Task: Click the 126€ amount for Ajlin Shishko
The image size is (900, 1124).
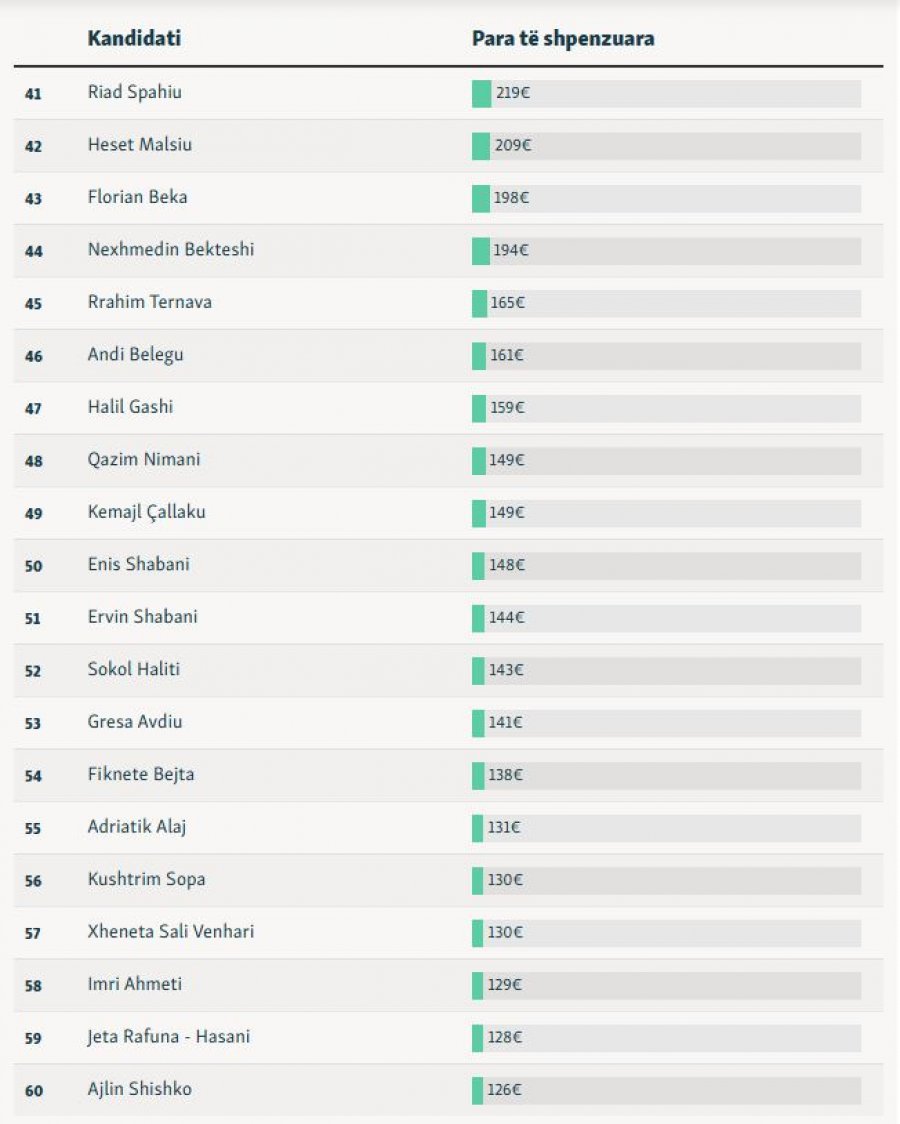Action: point(506,1090)
